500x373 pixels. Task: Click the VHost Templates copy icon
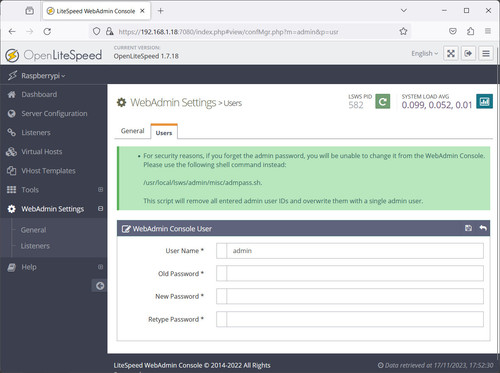pos(12,171)
